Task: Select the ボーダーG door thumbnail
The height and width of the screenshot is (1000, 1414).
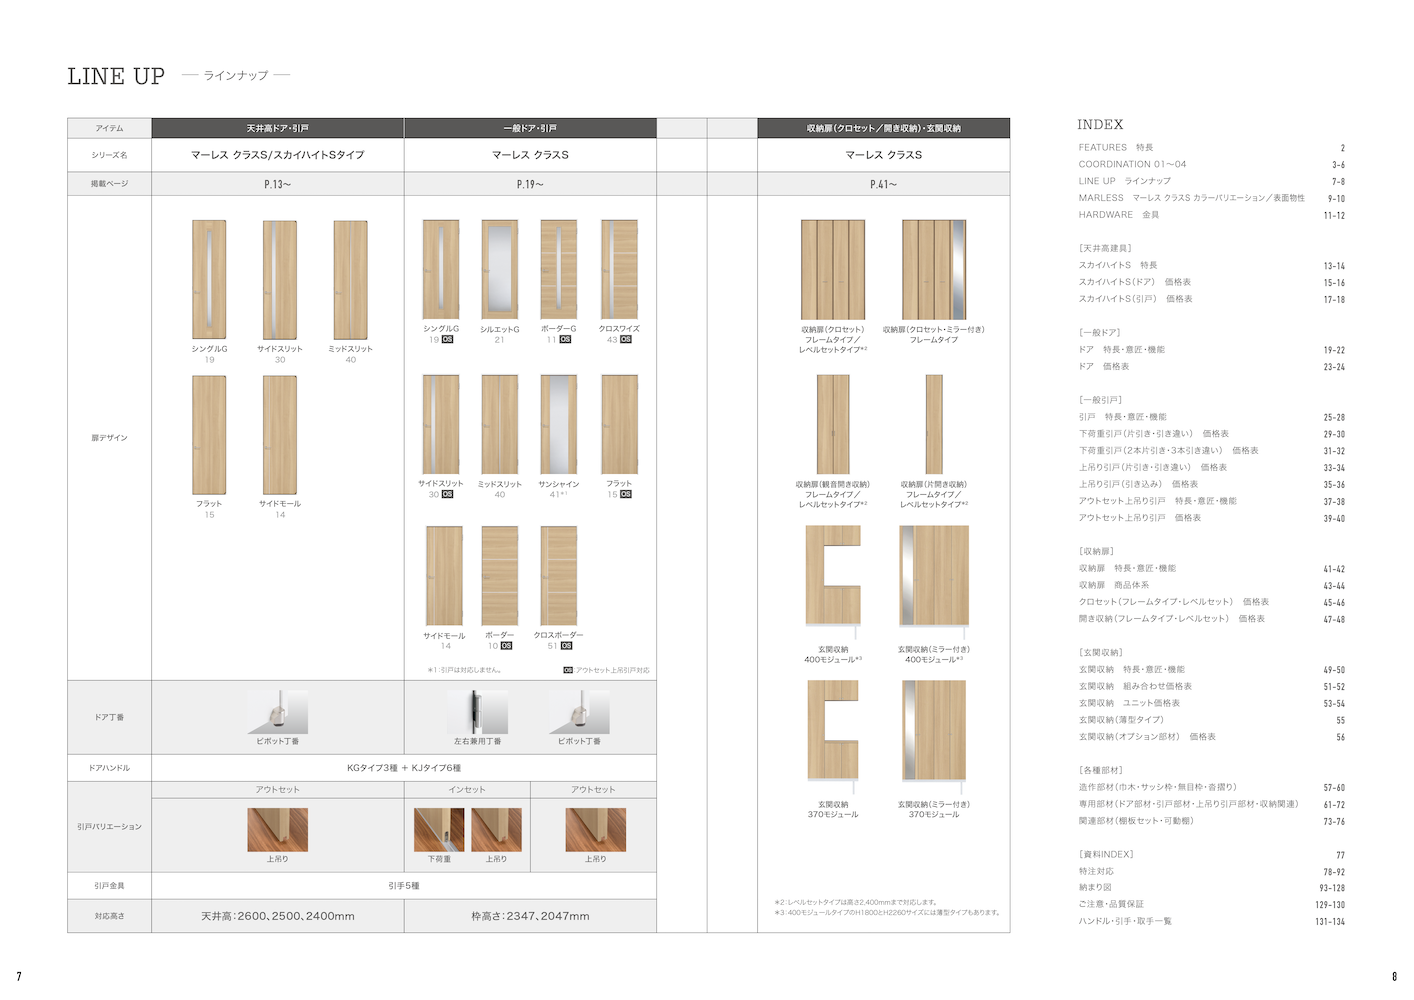Action: (558, 269)
